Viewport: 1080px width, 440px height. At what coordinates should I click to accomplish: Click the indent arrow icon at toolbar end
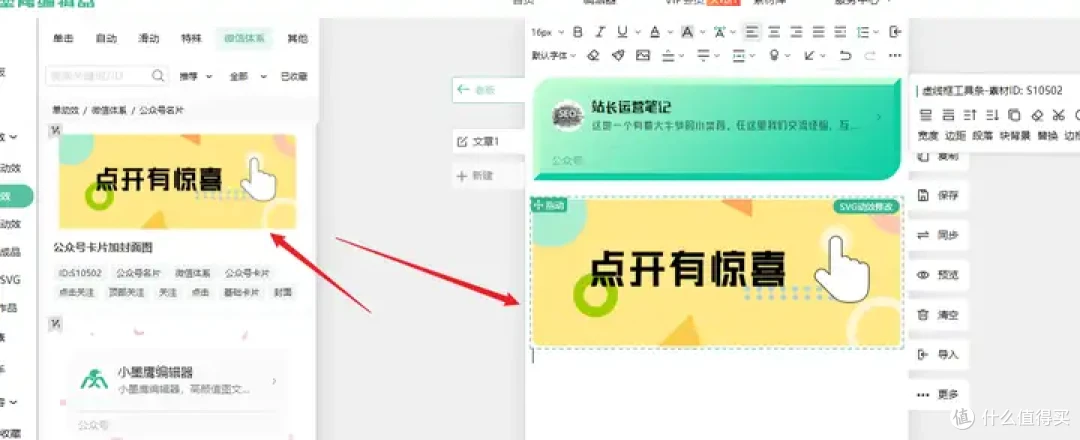(x=895, y=32)
